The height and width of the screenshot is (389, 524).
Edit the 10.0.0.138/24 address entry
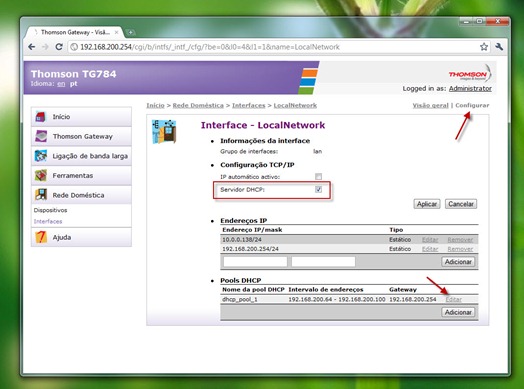430,240
